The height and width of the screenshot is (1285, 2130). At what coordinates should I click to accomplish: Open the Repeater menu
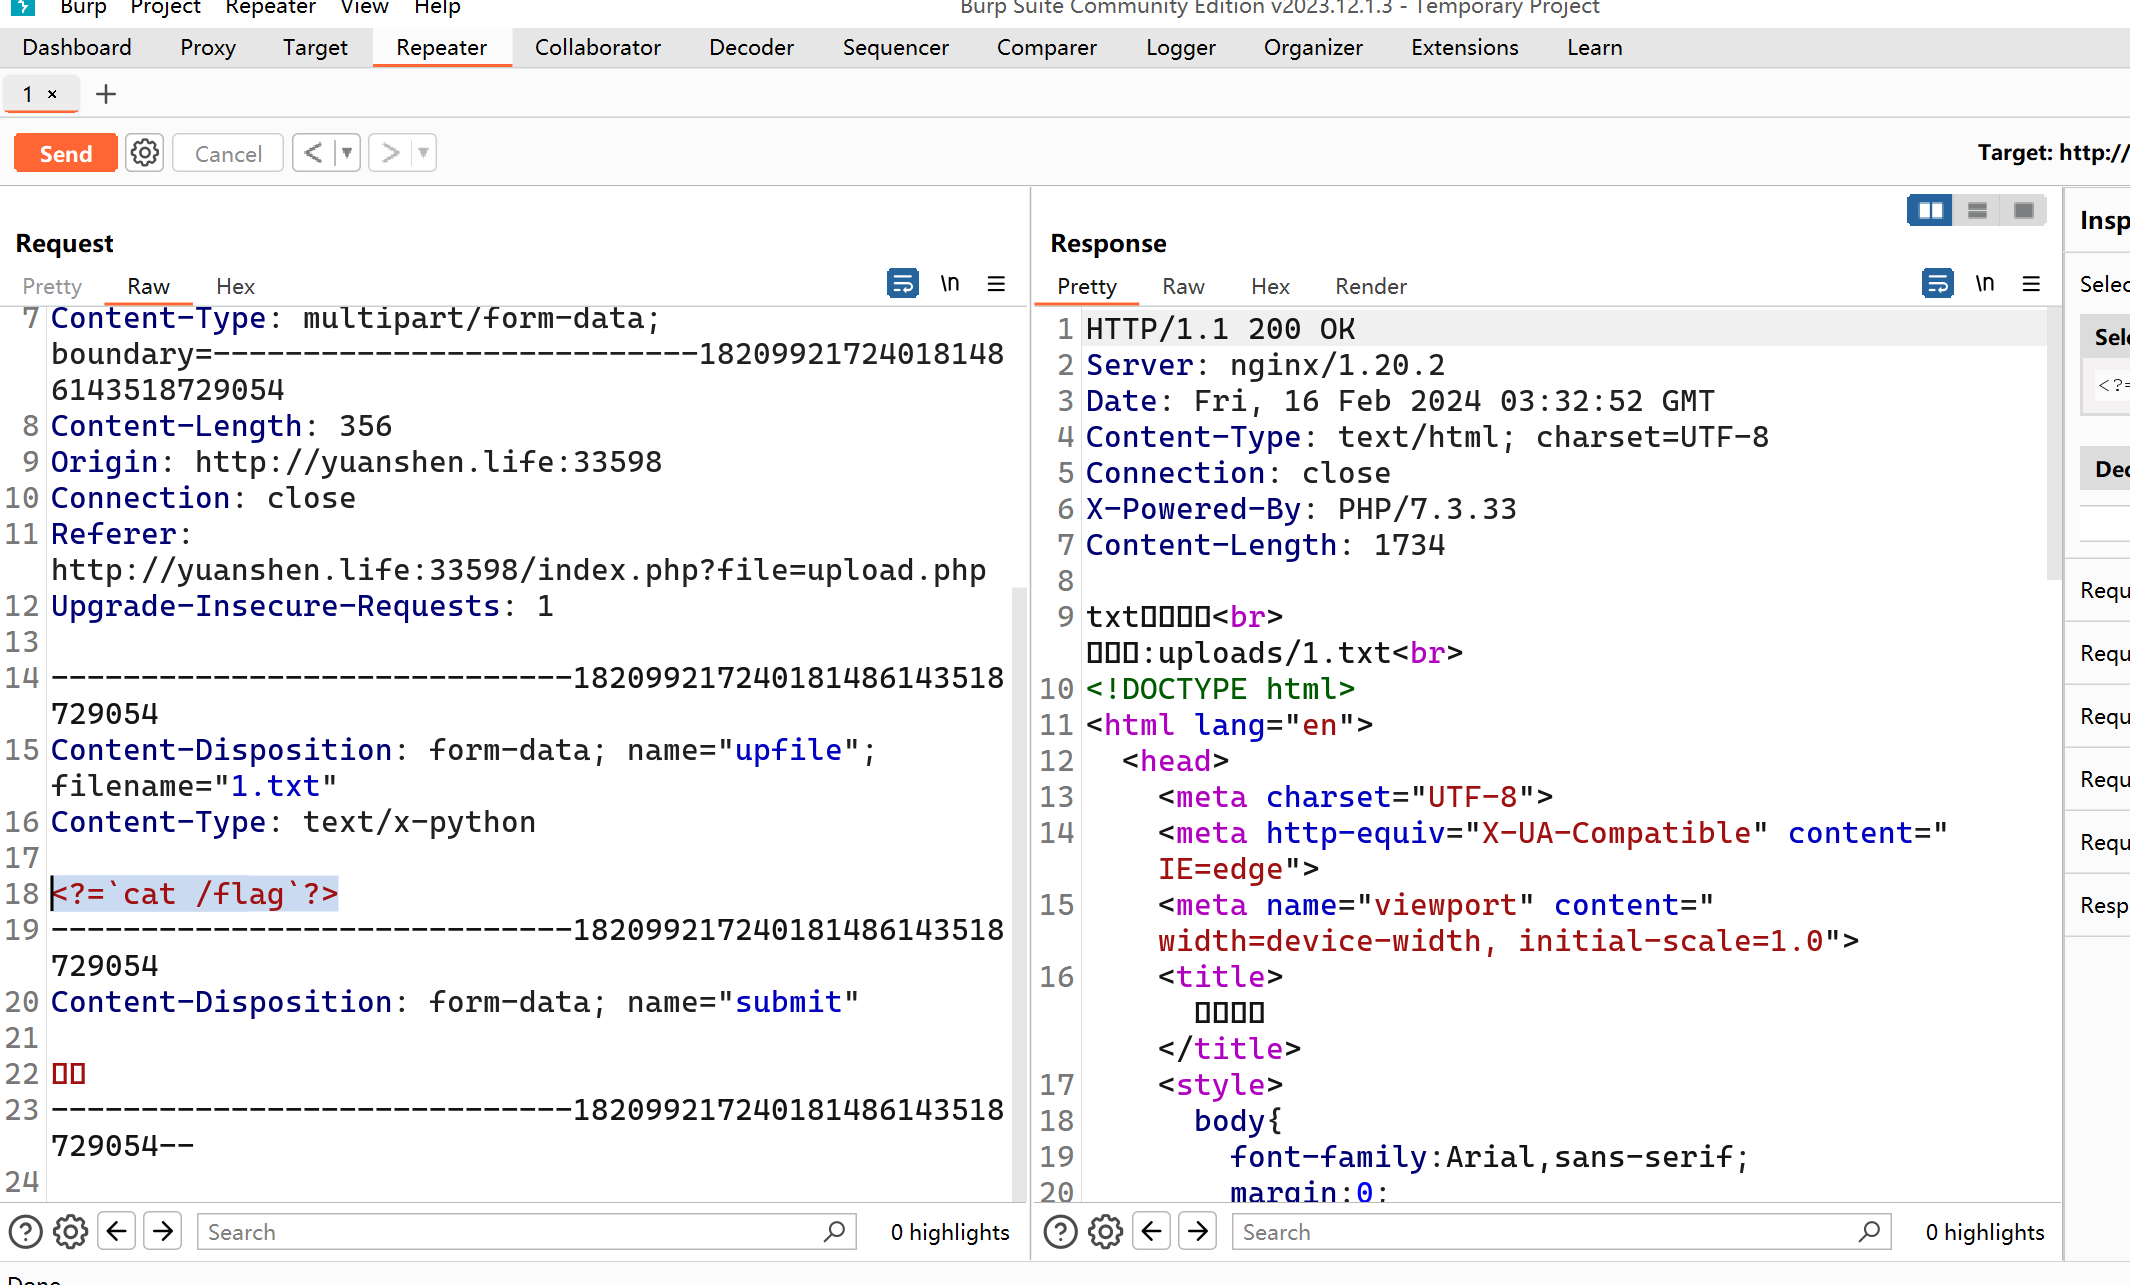(270, 8)
